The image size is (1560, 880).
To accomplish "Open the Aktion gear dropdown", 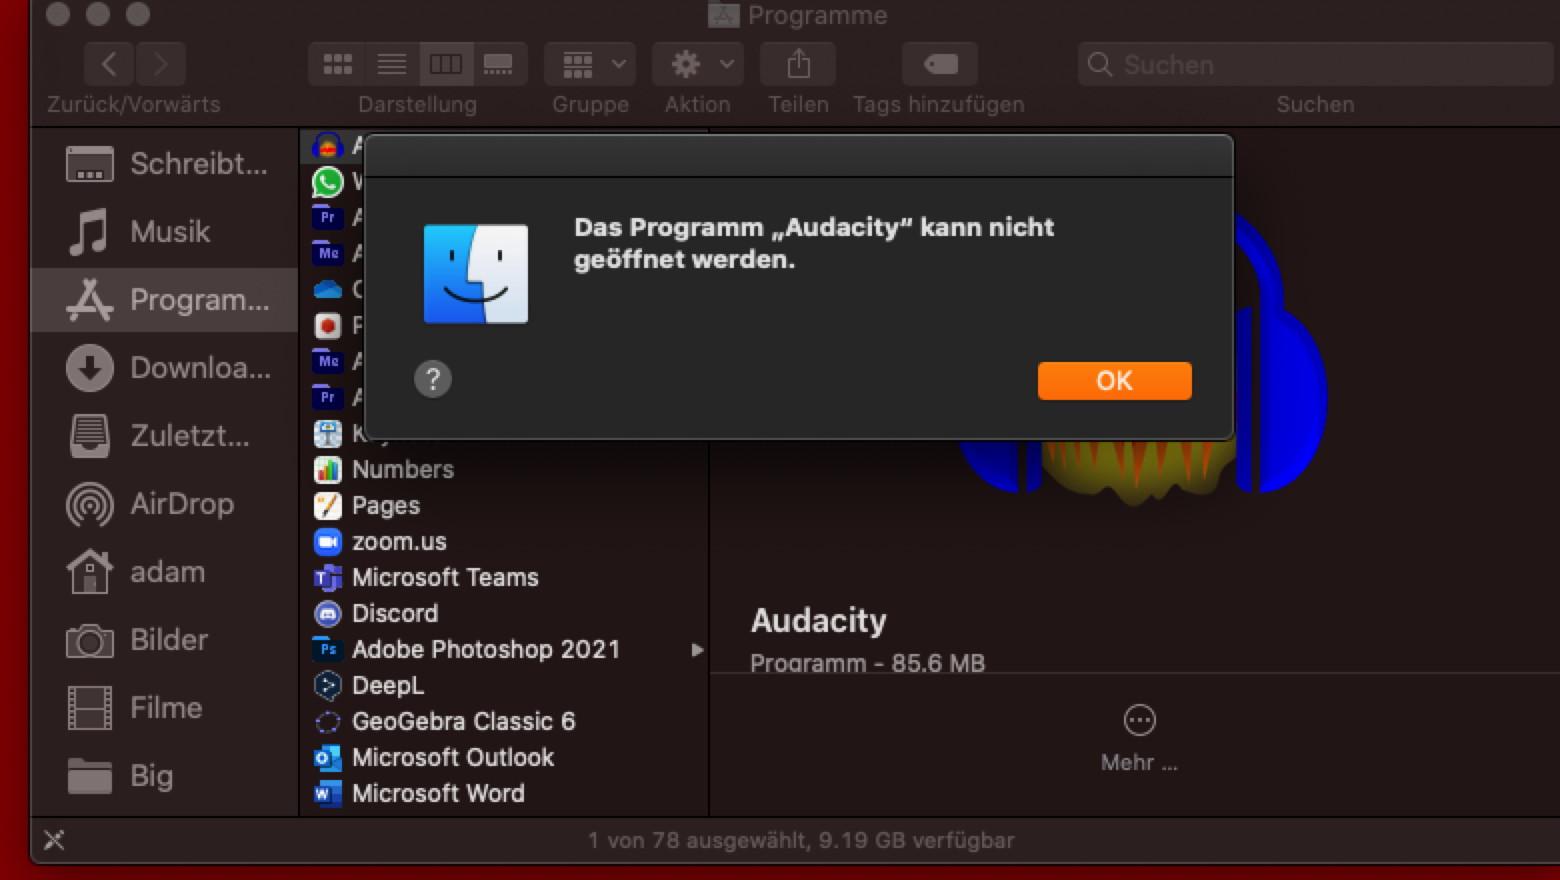I will pos(698,65).
